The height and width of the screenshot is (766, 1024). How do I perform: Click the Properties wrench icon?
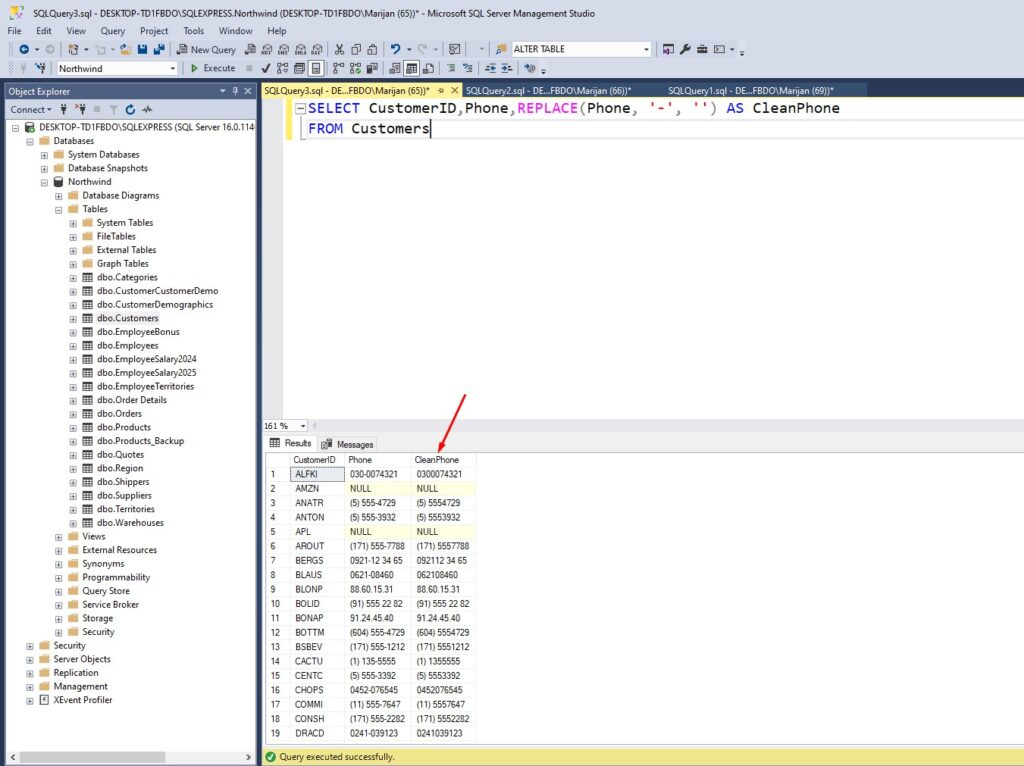[685, 49]
